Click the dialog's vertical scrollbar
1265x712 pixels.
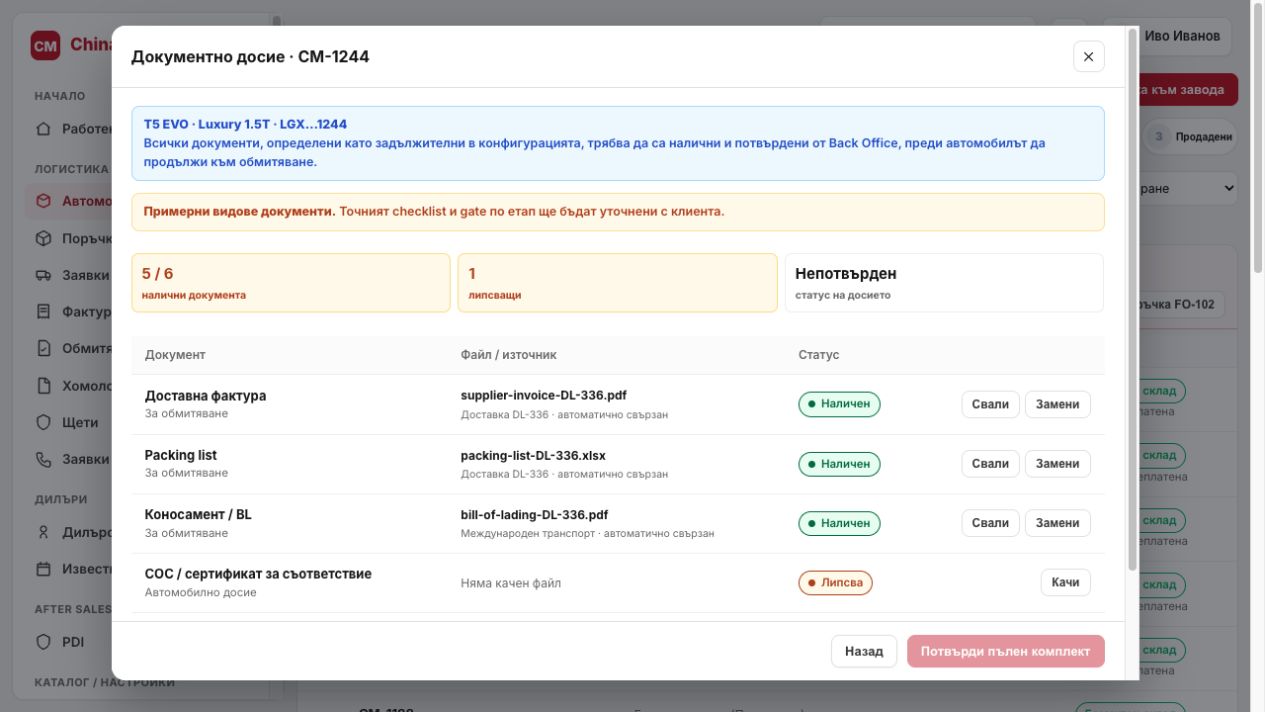[1132, 300]
